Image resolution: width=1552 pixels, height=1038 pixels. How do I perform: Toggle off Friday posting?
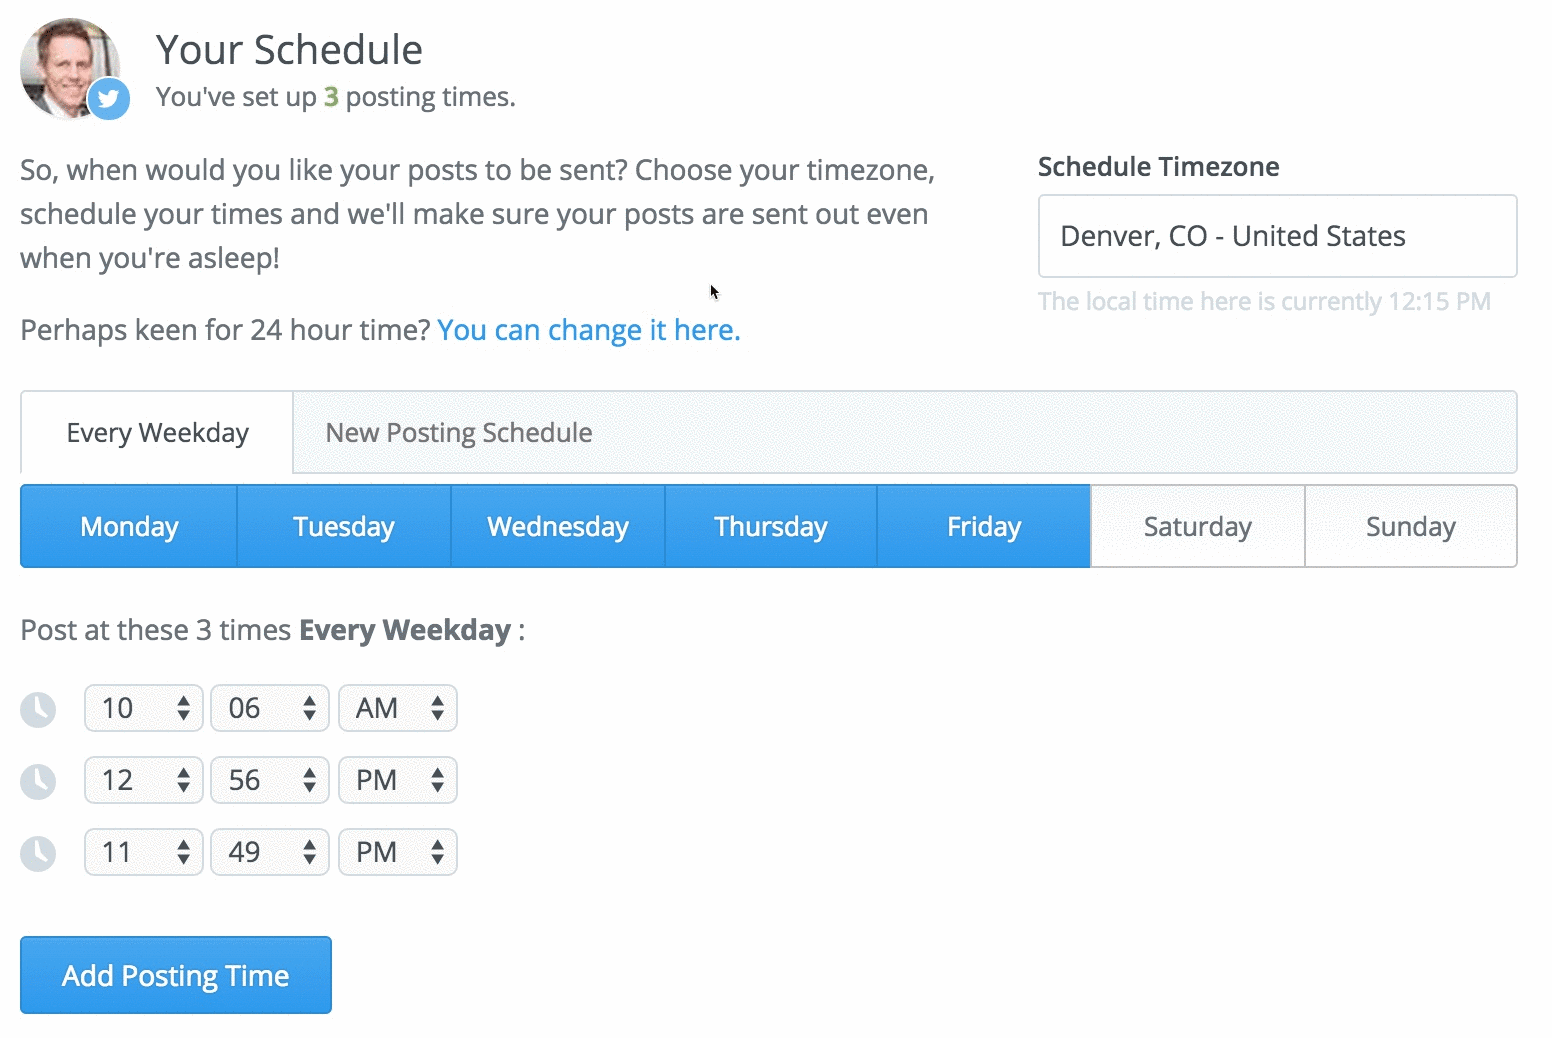[x=983, y=526]
